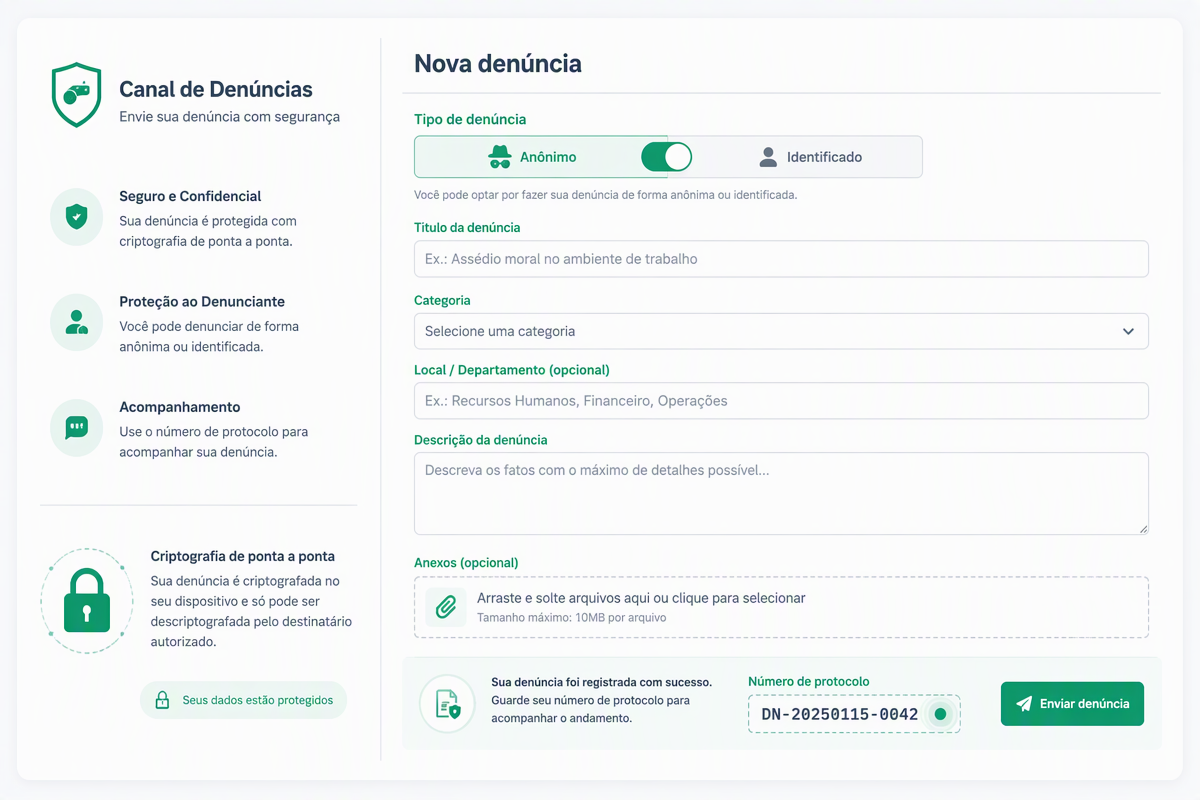Click the paper plane icon on Enviar button
Image resolution: width=1200 pixels, height=800 pixels.
coord(1024,704)
